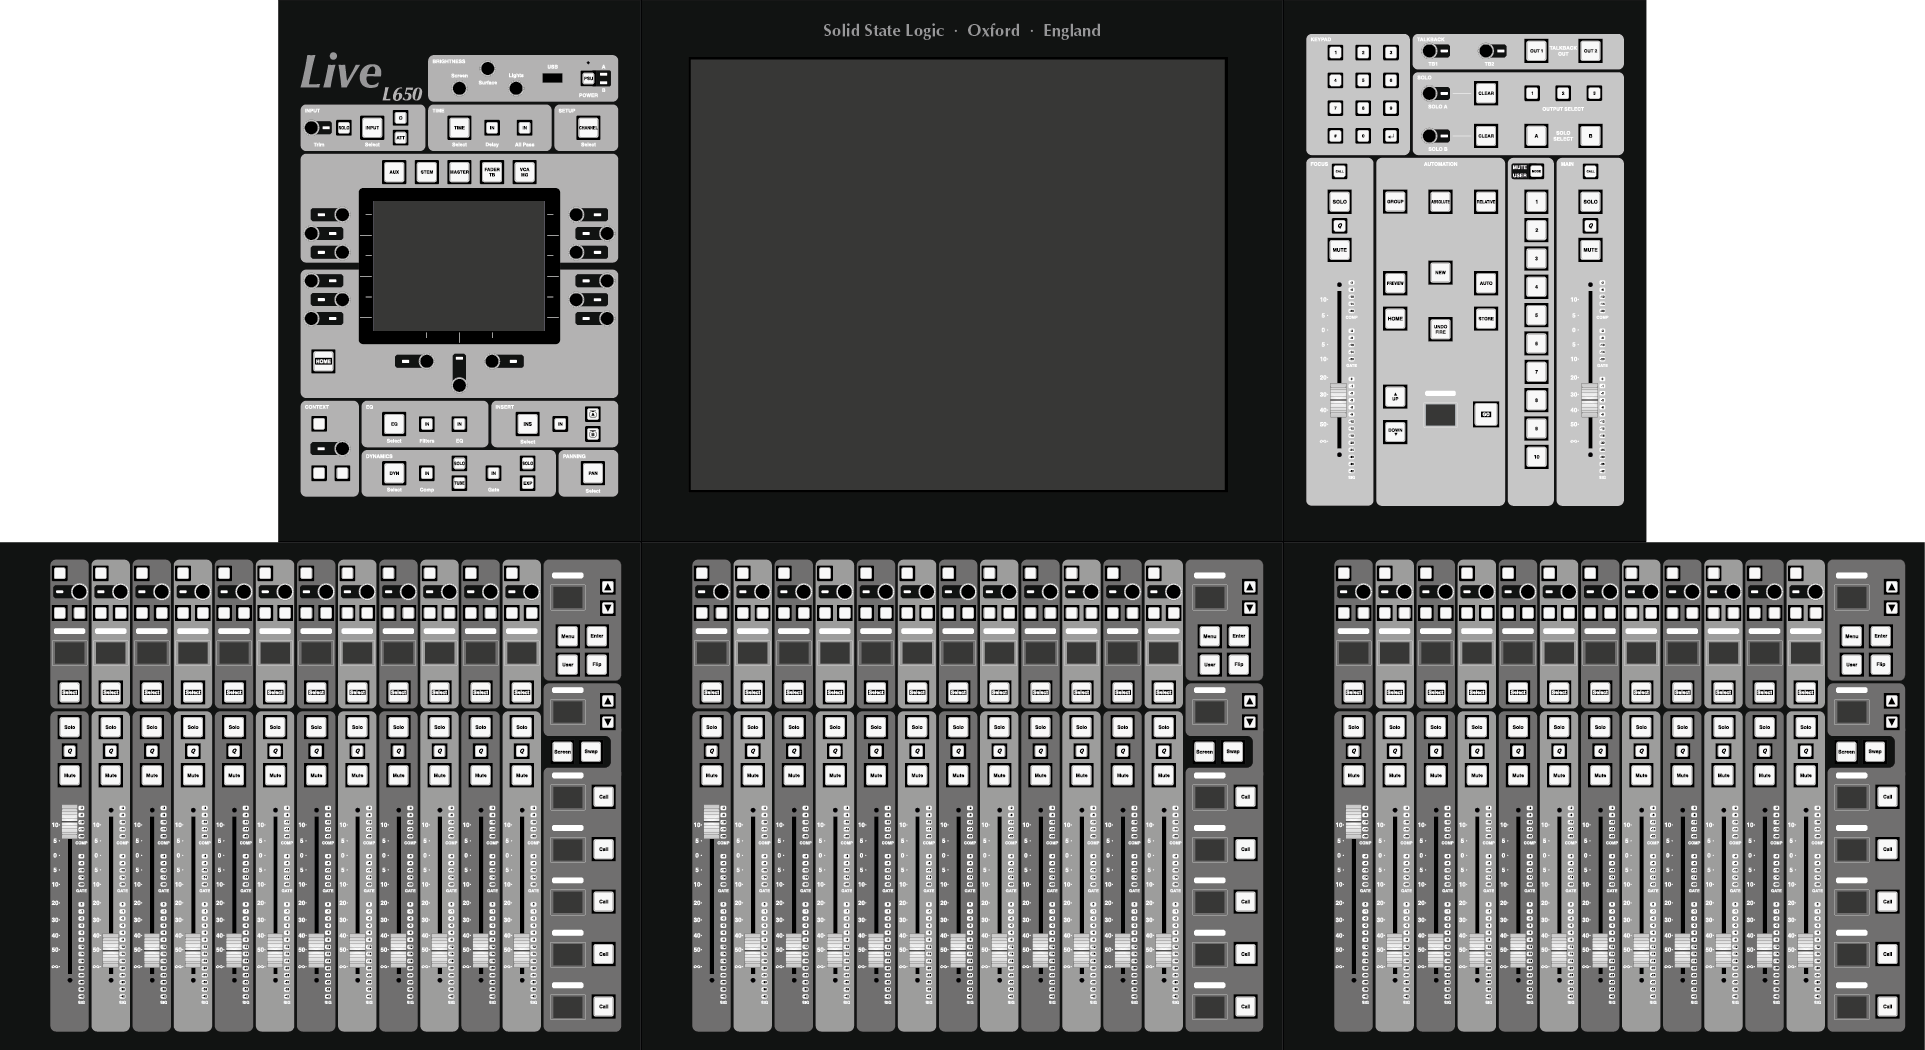Select the FADER TB button
Image resolution: width=1925 pixels, height=1050 pixels.
pyautogui.click(x=492, y=172)
